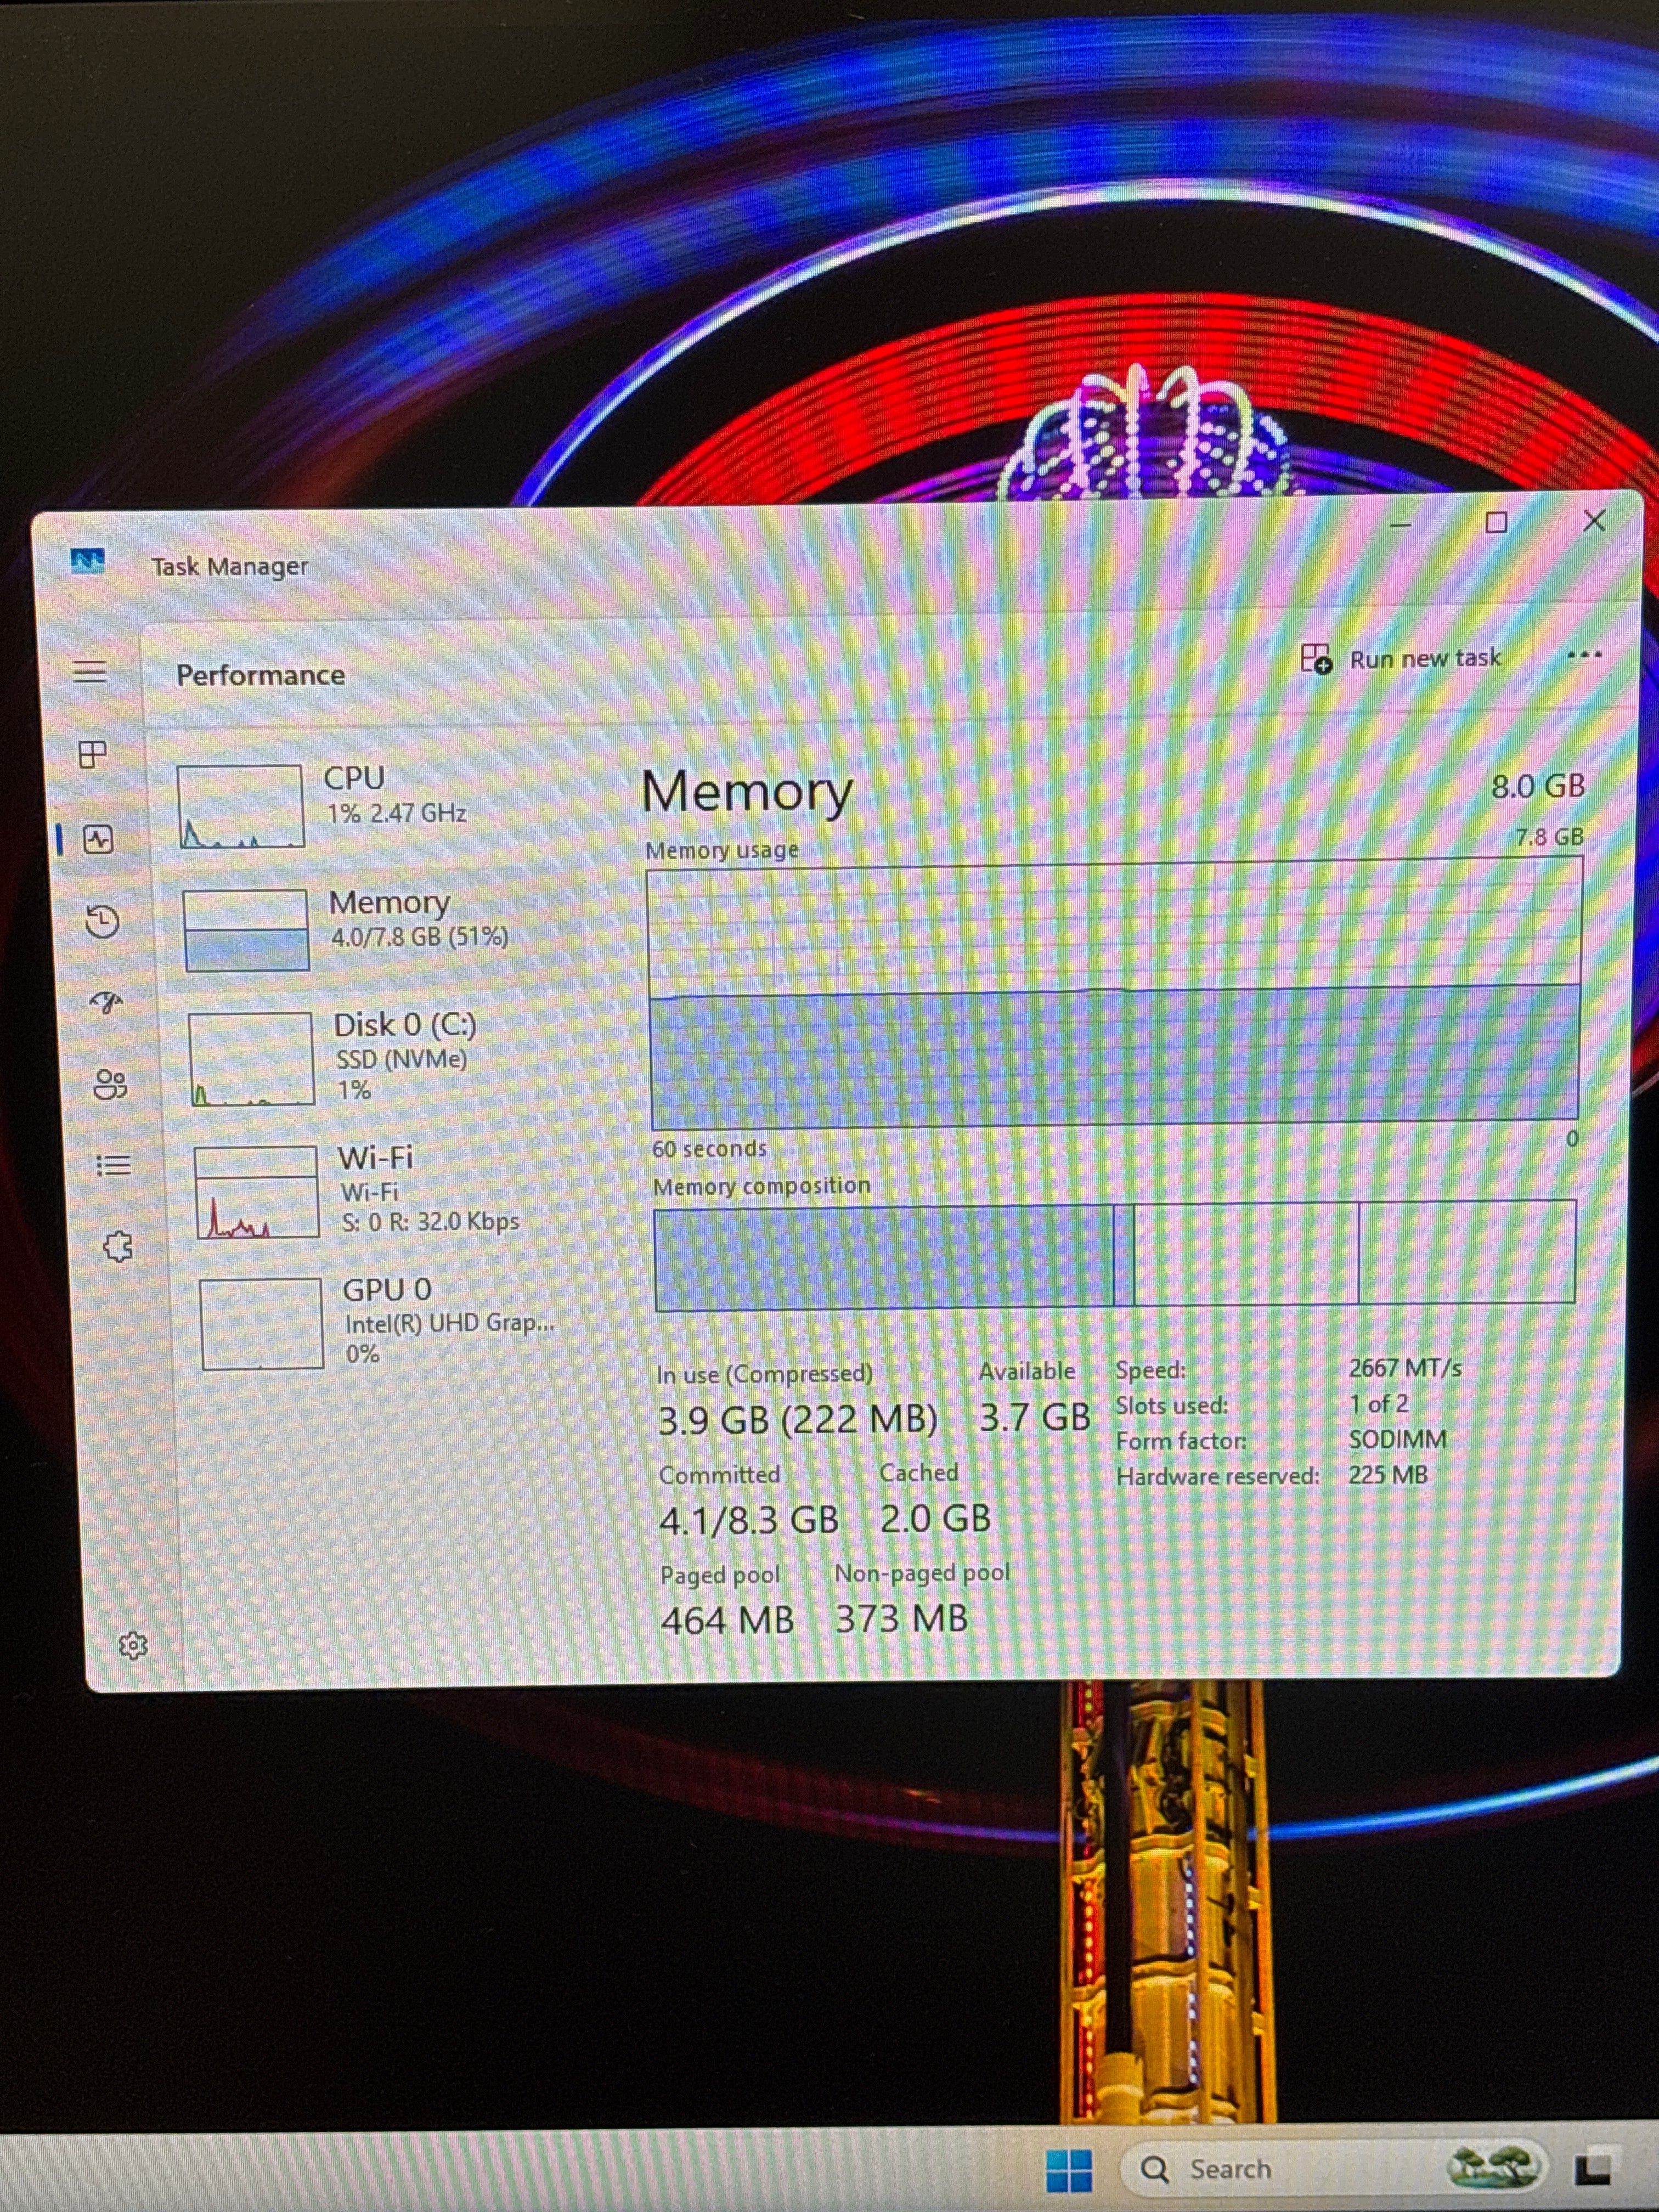The image size is (1659, 2212).
Task: Expand the hamburger navigation menu
Action: pyautogui.click(x=89, y=671)
